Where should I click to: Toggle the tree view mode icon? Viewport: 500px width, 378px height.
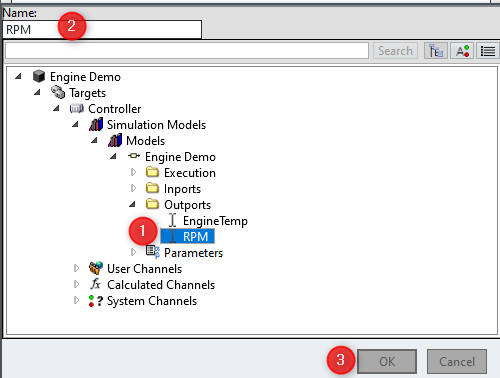(436, 51)
